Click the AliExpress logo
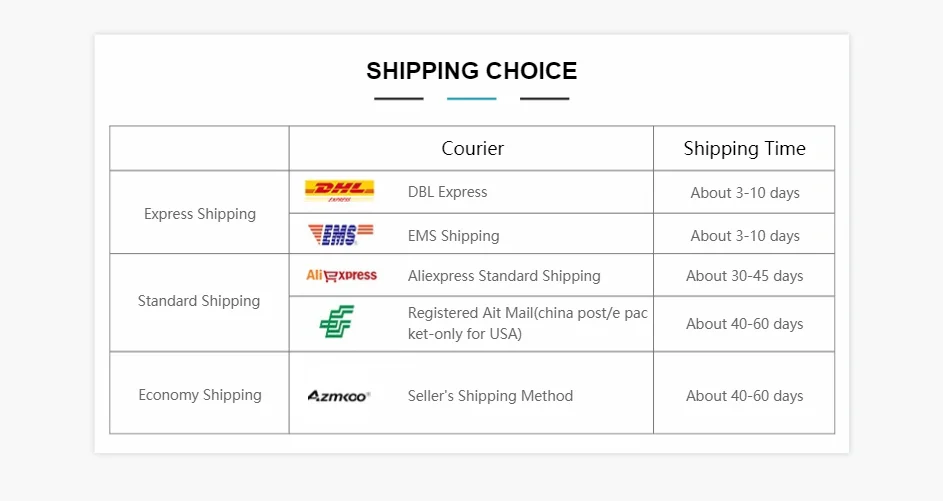This screenshot has width=943, height=501. [341, 275]
